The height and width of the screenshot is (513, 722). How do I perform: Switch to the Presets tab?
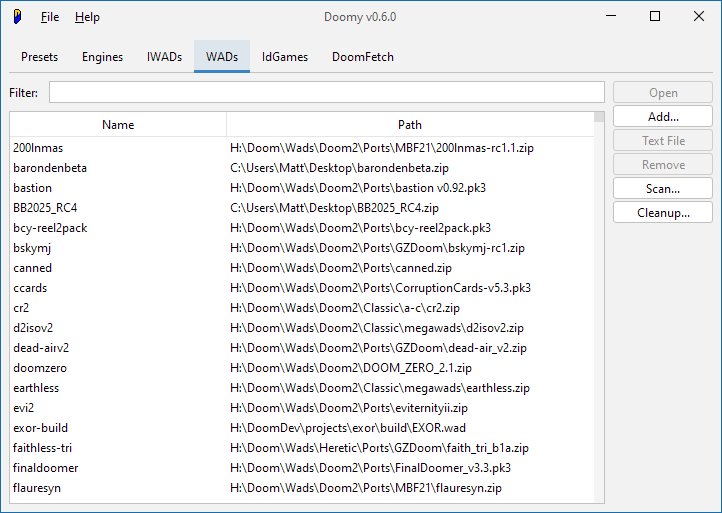tap(40, 57)
